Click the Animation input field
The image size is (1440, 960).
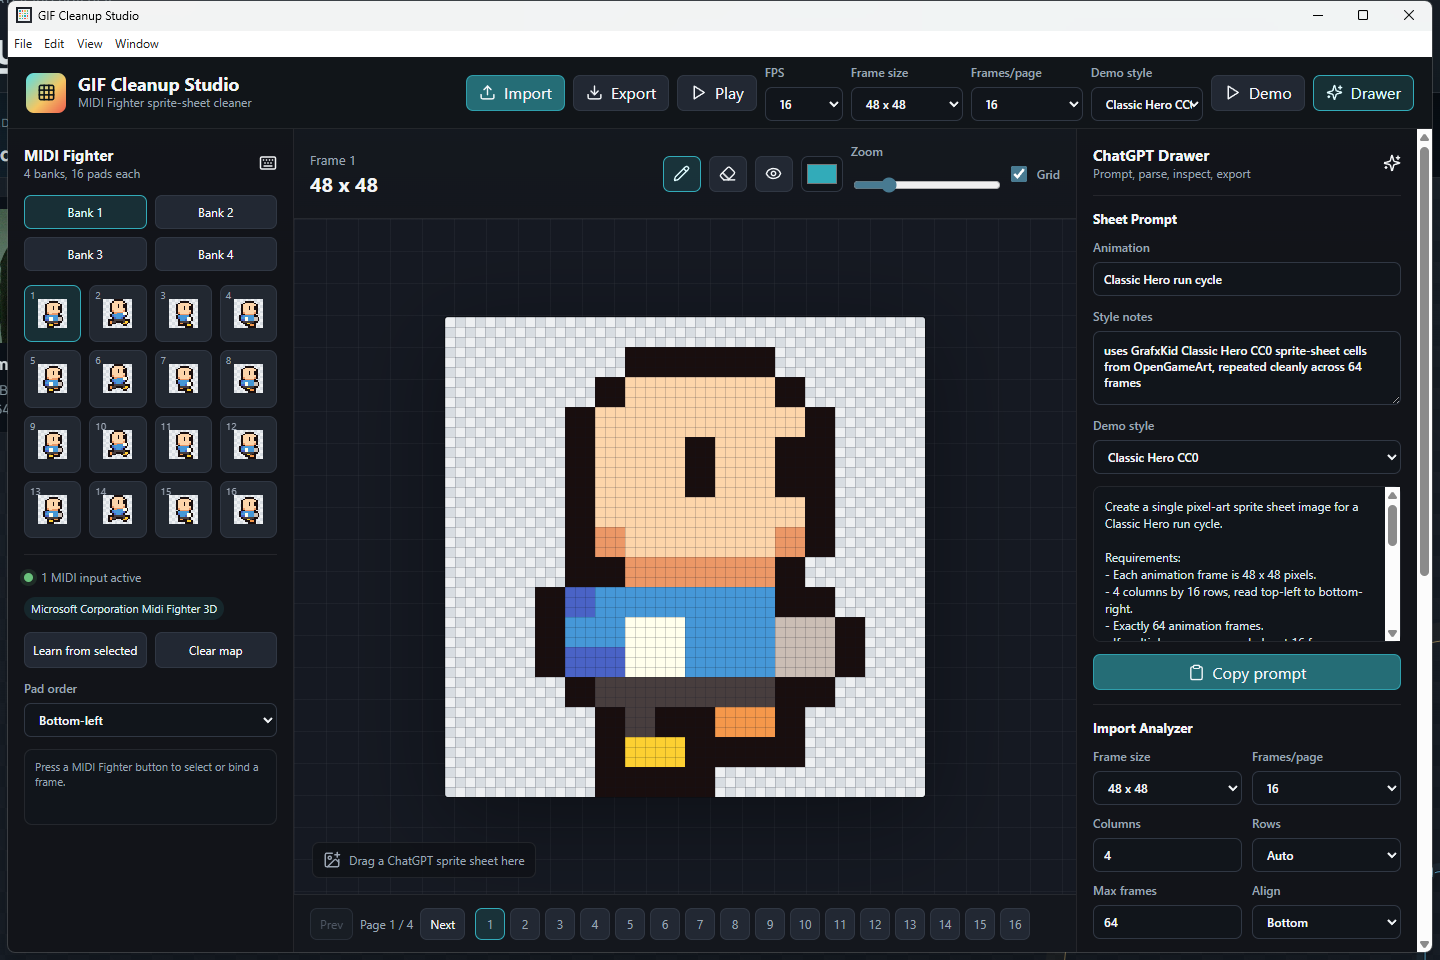tap(1246, 279)
